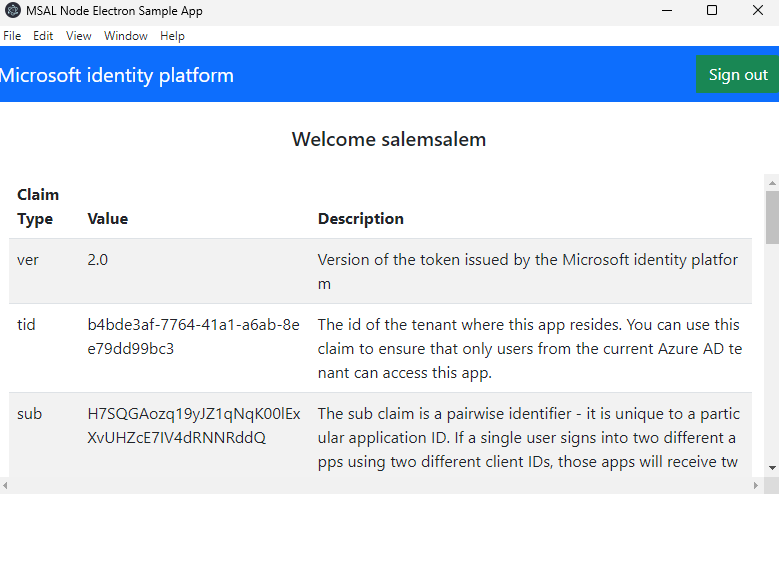The image size is (779, 585).
Task: Click the horizontal scrollbar left arrow
Action: point(5,486)
